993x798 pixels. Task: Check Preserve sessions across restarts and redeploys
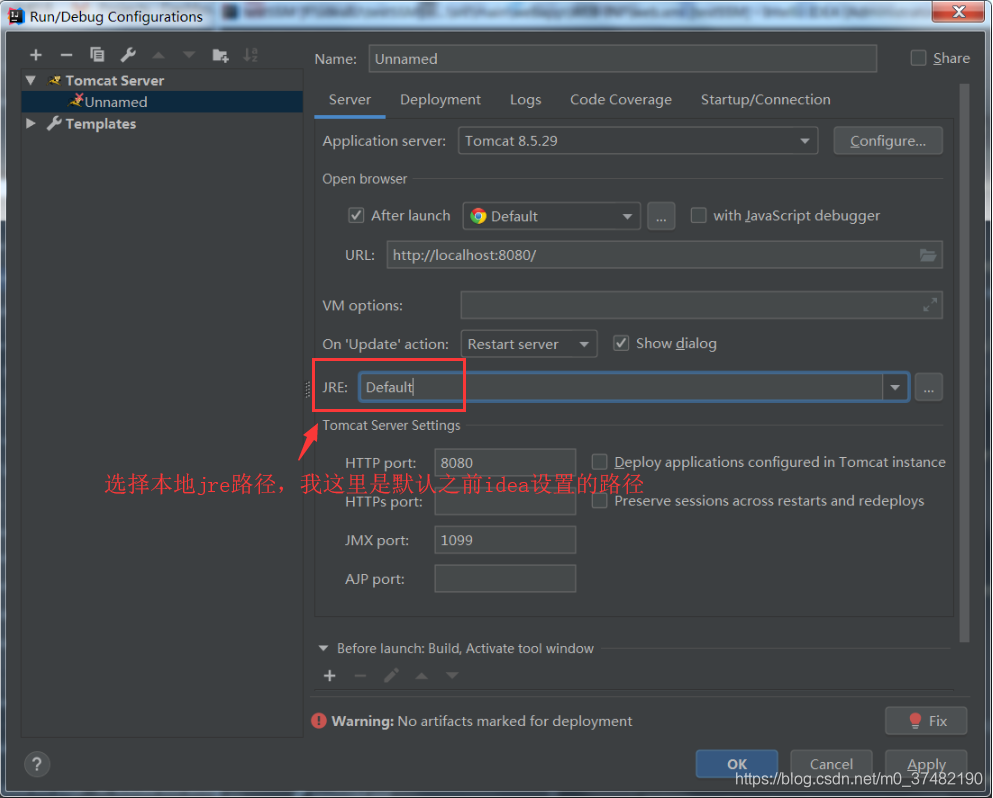pyautogui.click(x=599, y=501)
